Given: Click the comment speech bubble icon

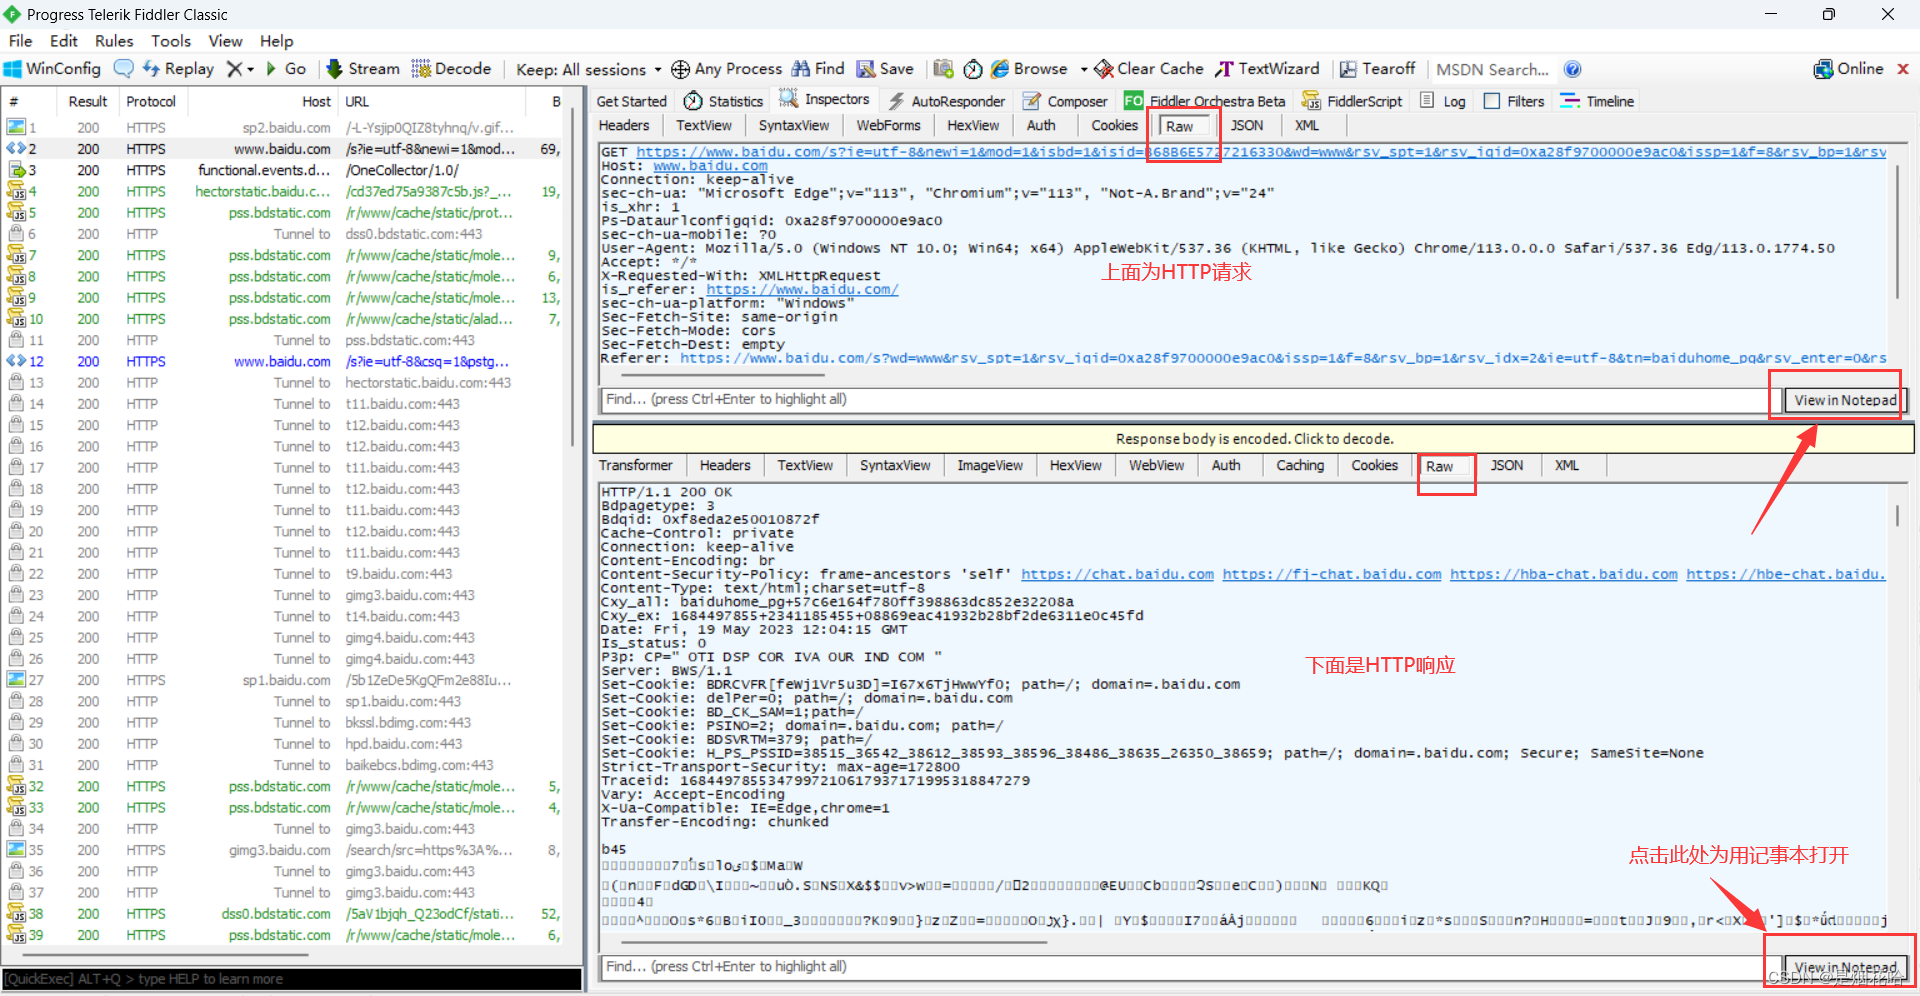Looking at the screenshot, I should (x=124, y=69).
